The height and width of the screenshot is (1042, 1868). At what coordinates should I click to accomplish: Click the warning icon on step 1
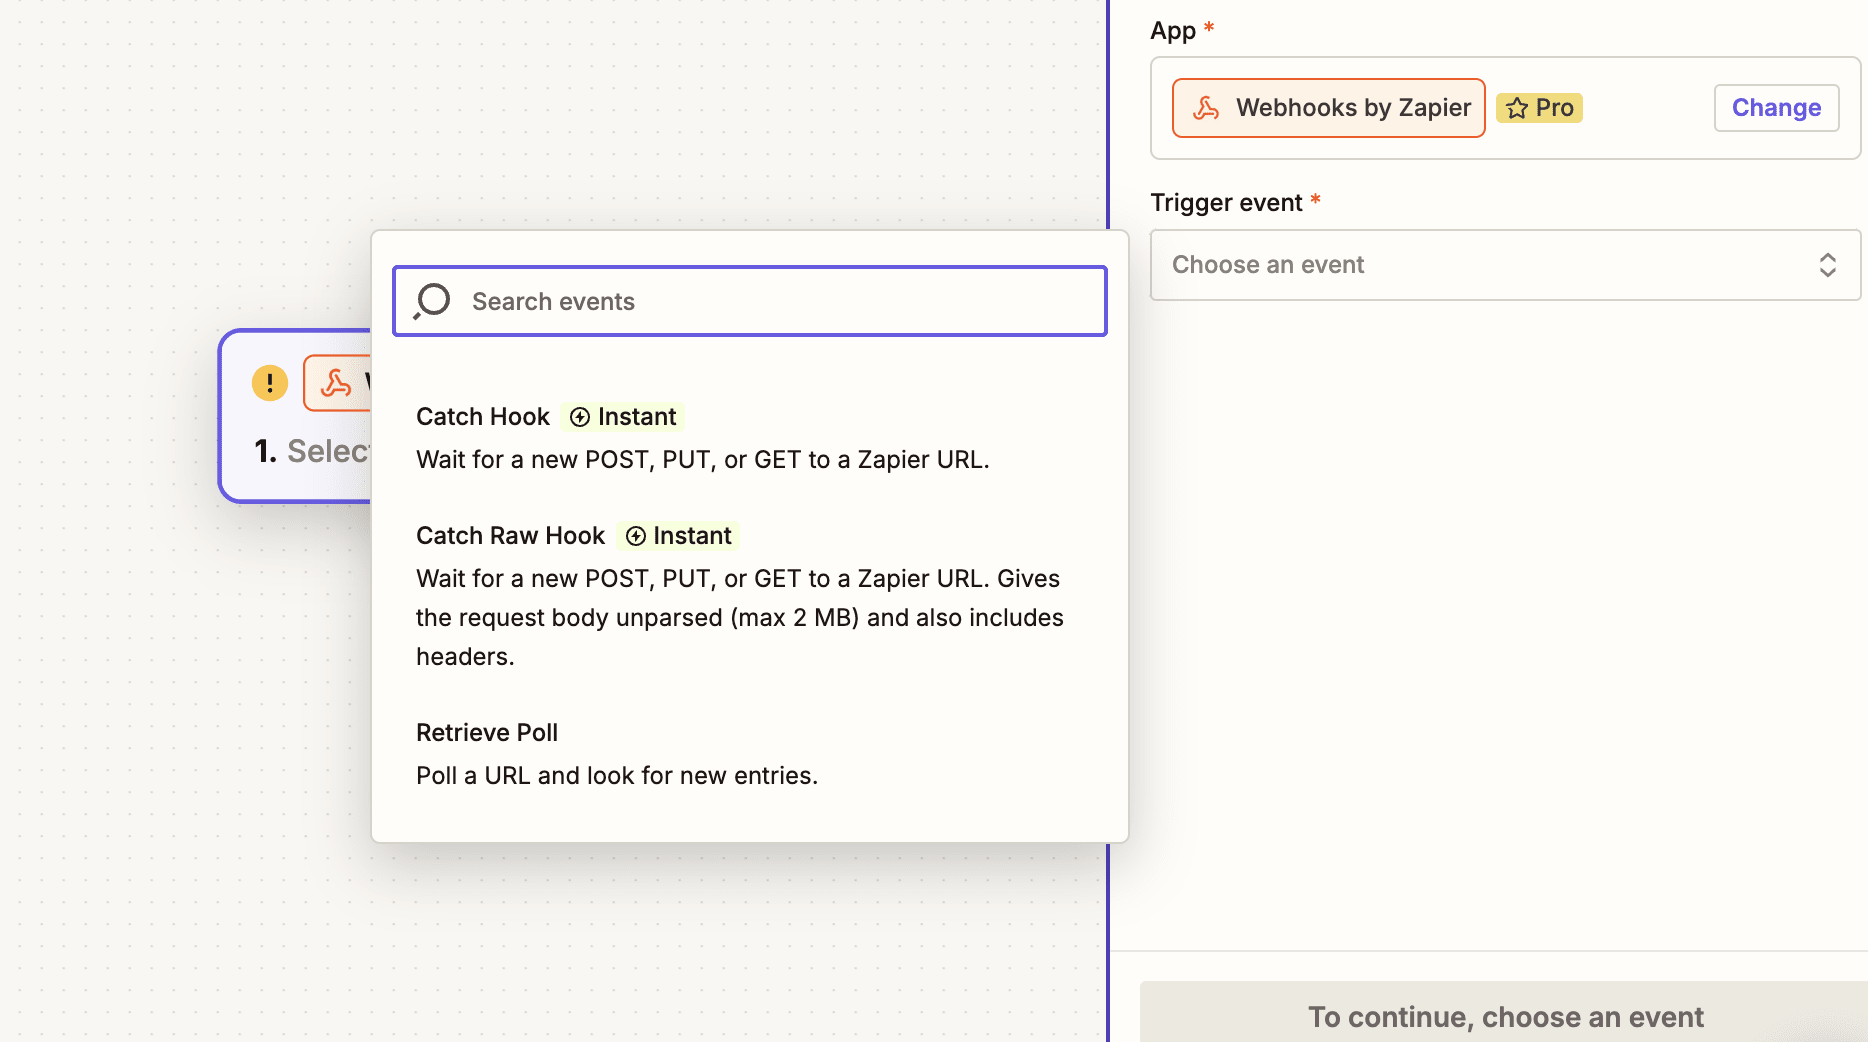[x=268, y=383]
